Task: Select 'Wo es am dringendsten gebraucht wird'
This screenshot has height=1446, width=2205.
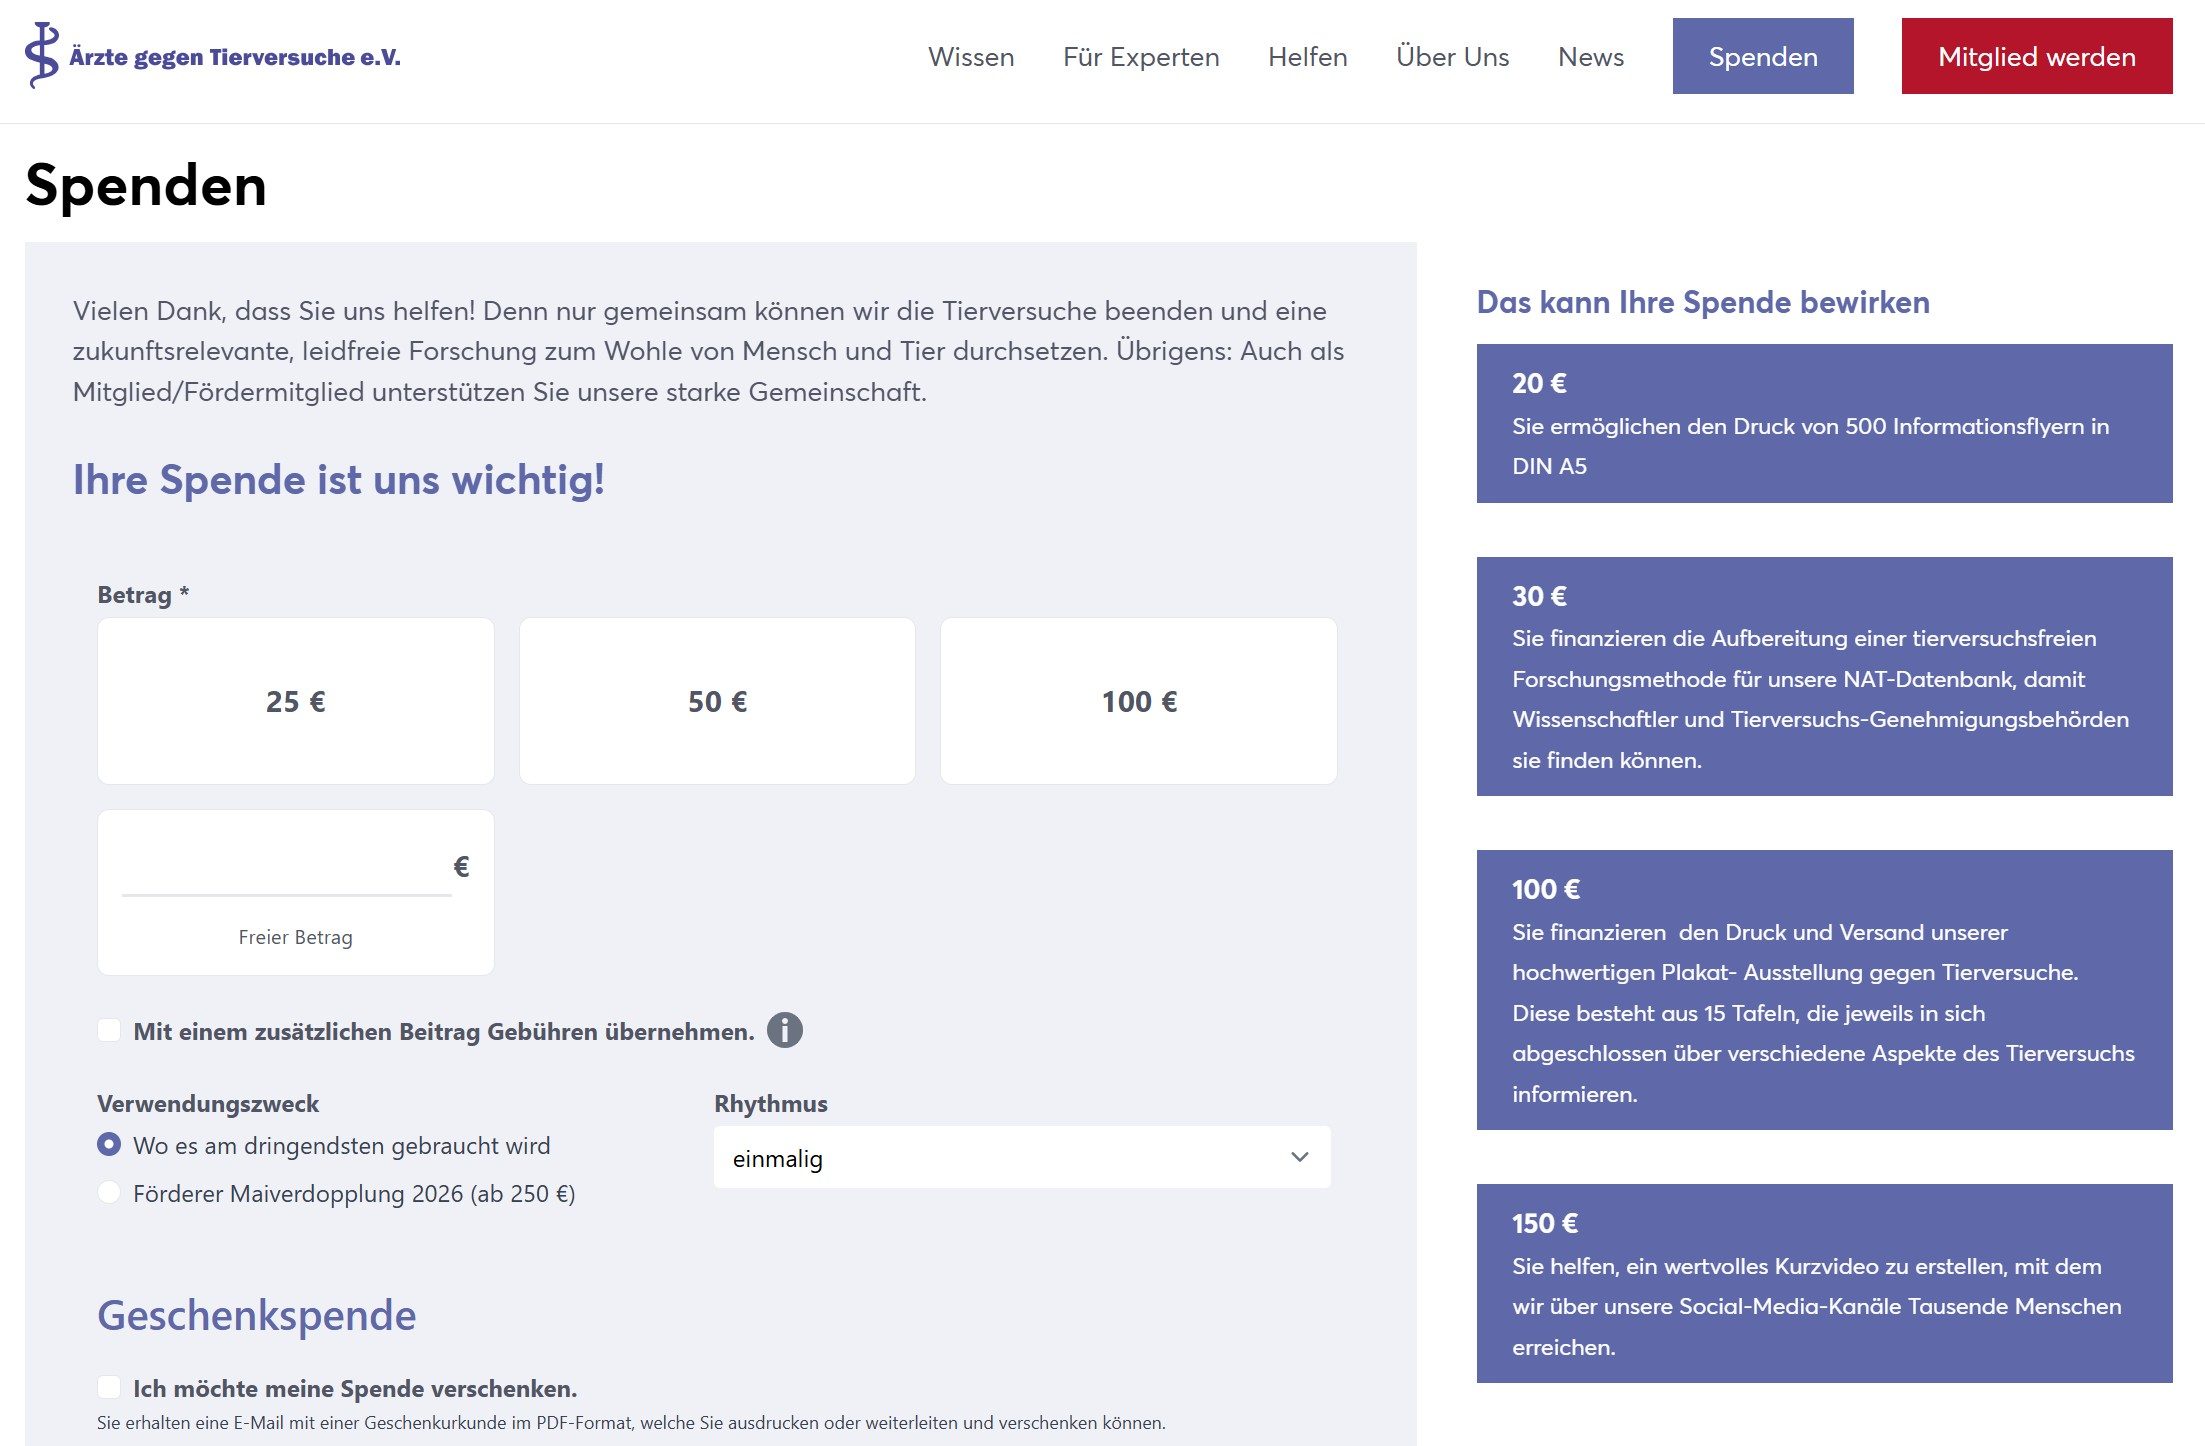Action: (109, 1144)
